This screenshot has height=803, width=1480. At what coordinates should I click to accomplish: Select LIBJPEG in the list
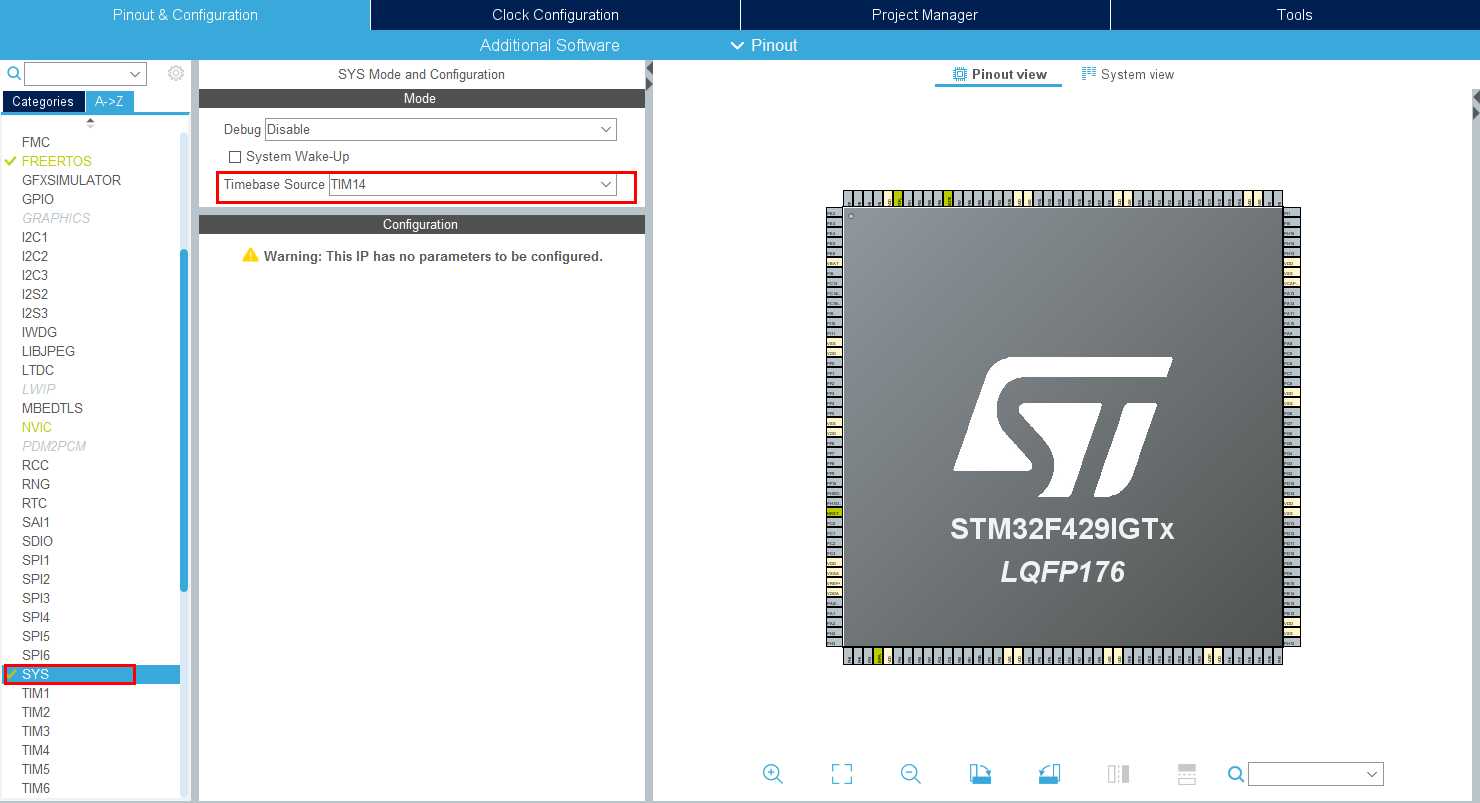click(48, 351)
